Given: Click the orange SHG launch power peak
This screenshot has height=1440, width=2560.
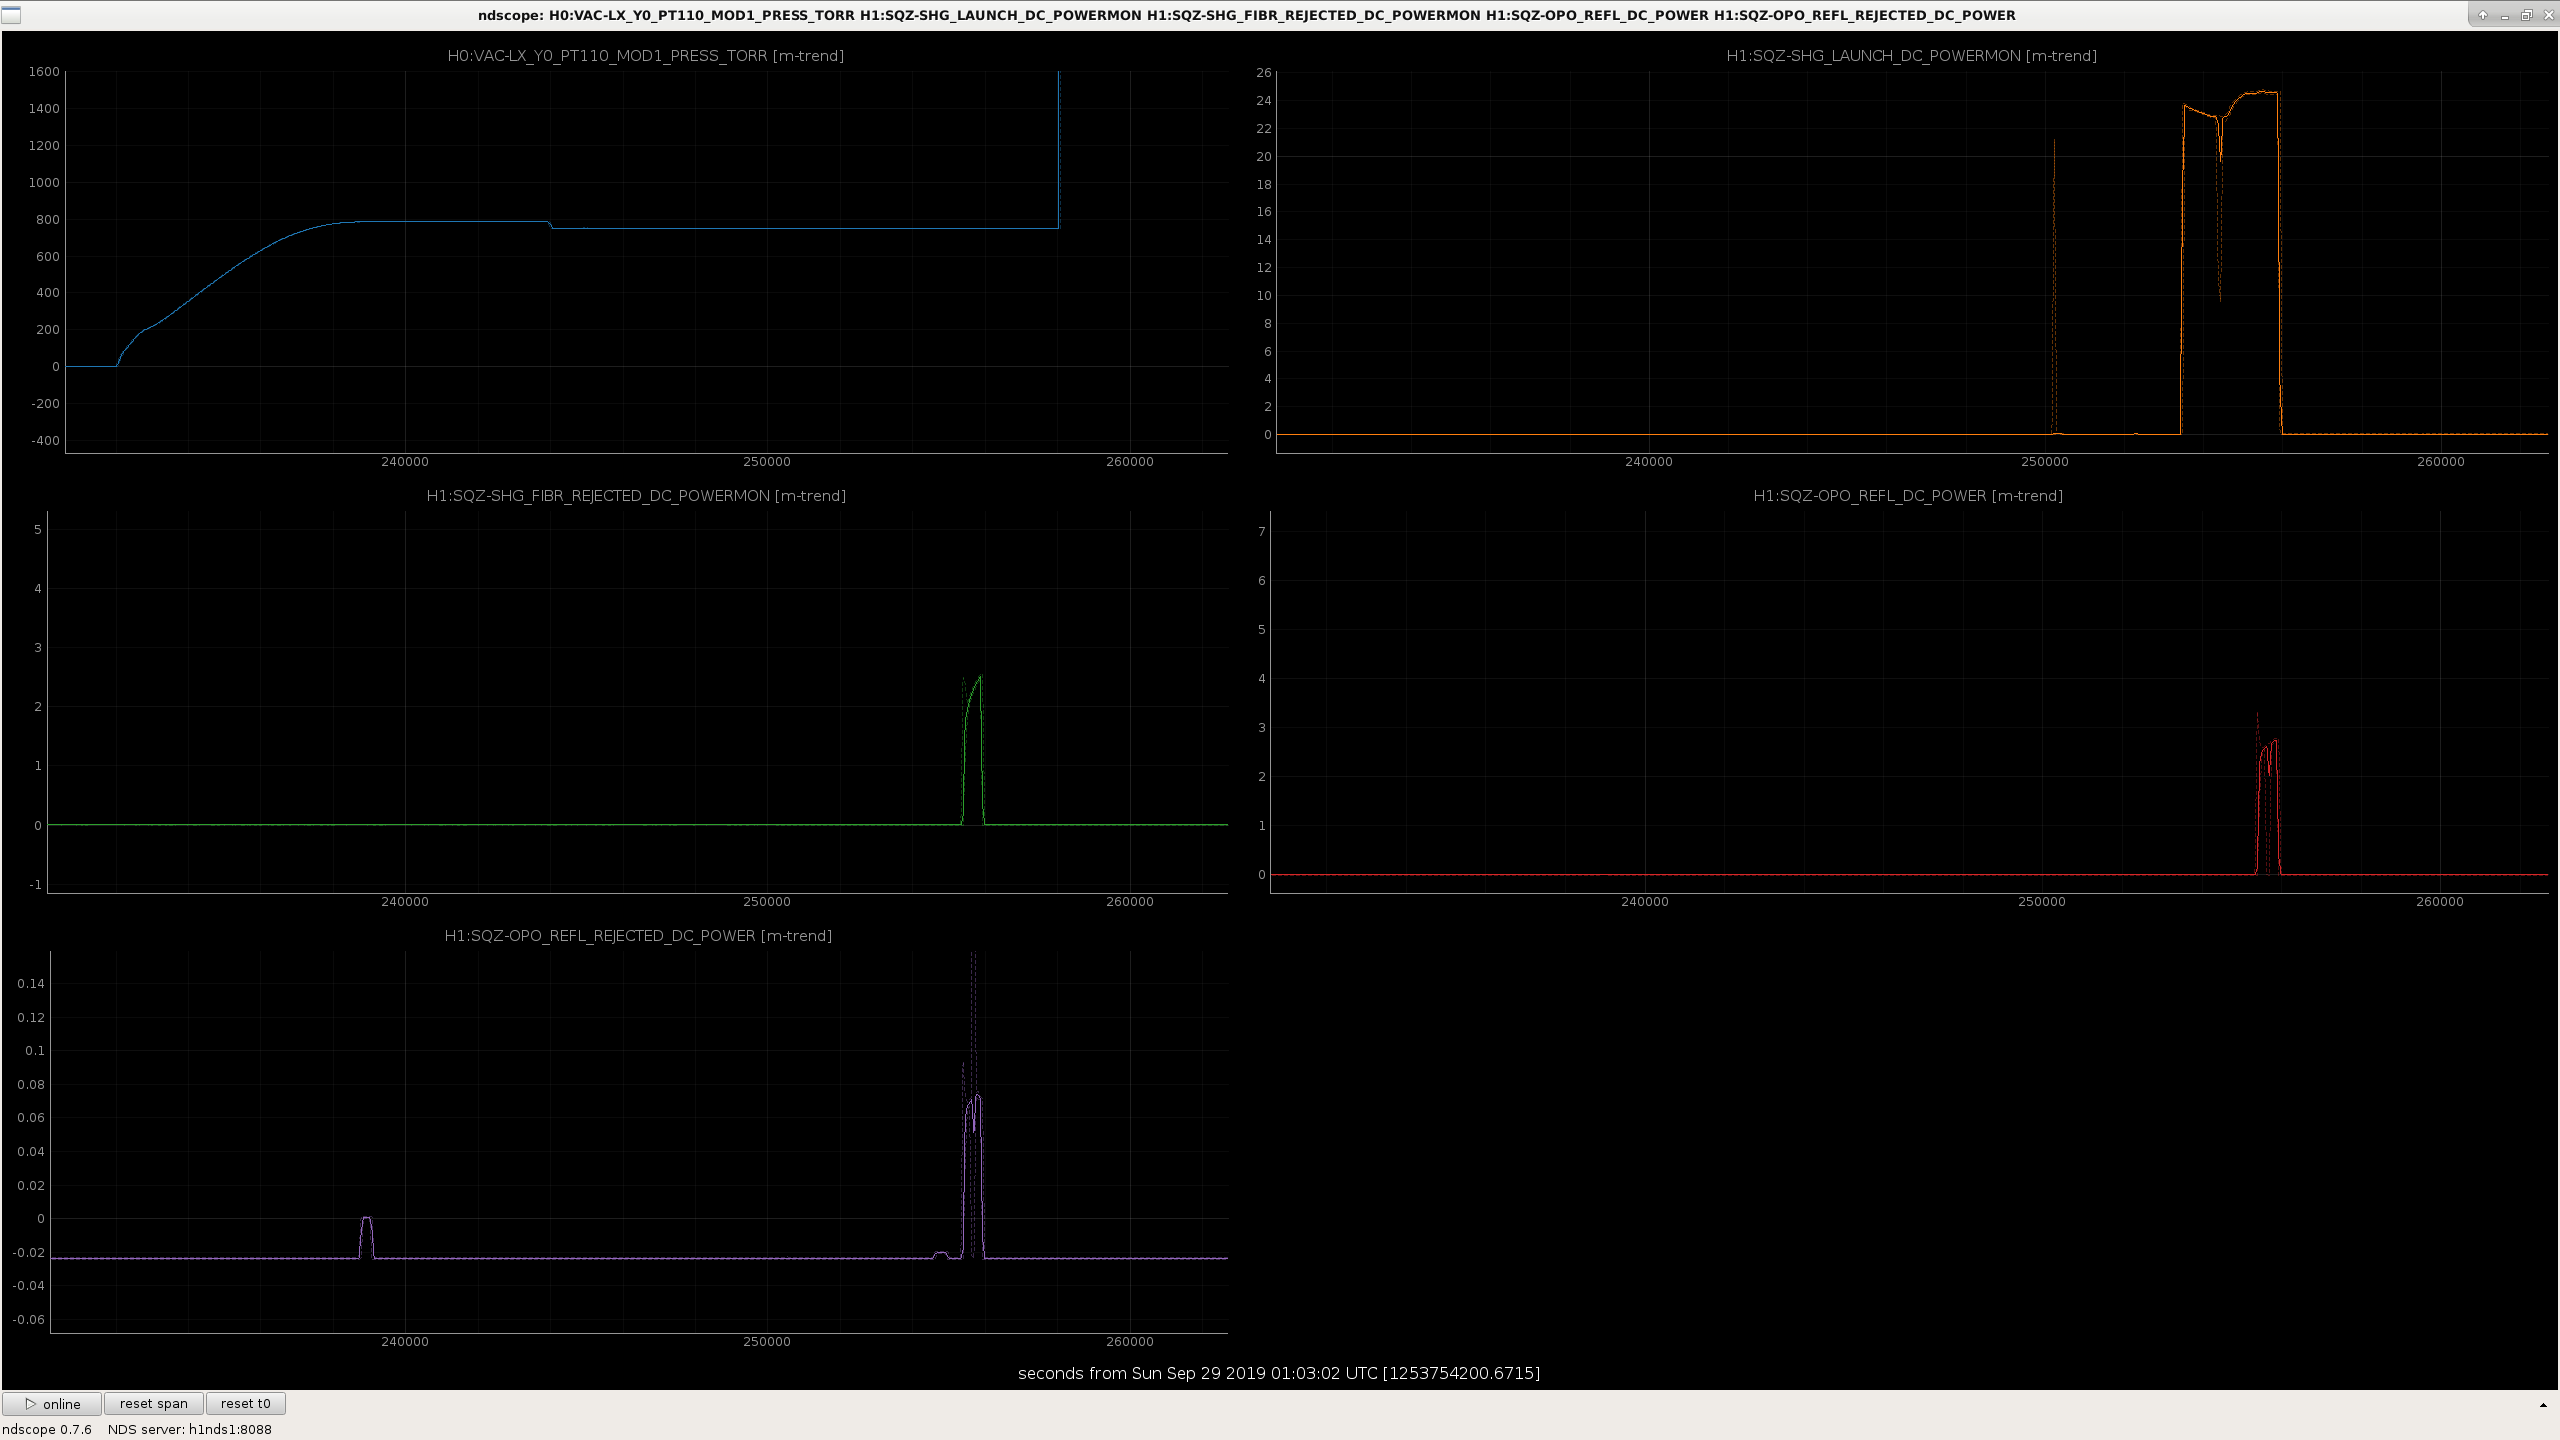Looking at the screenshot, I should tap(2262, 93).
